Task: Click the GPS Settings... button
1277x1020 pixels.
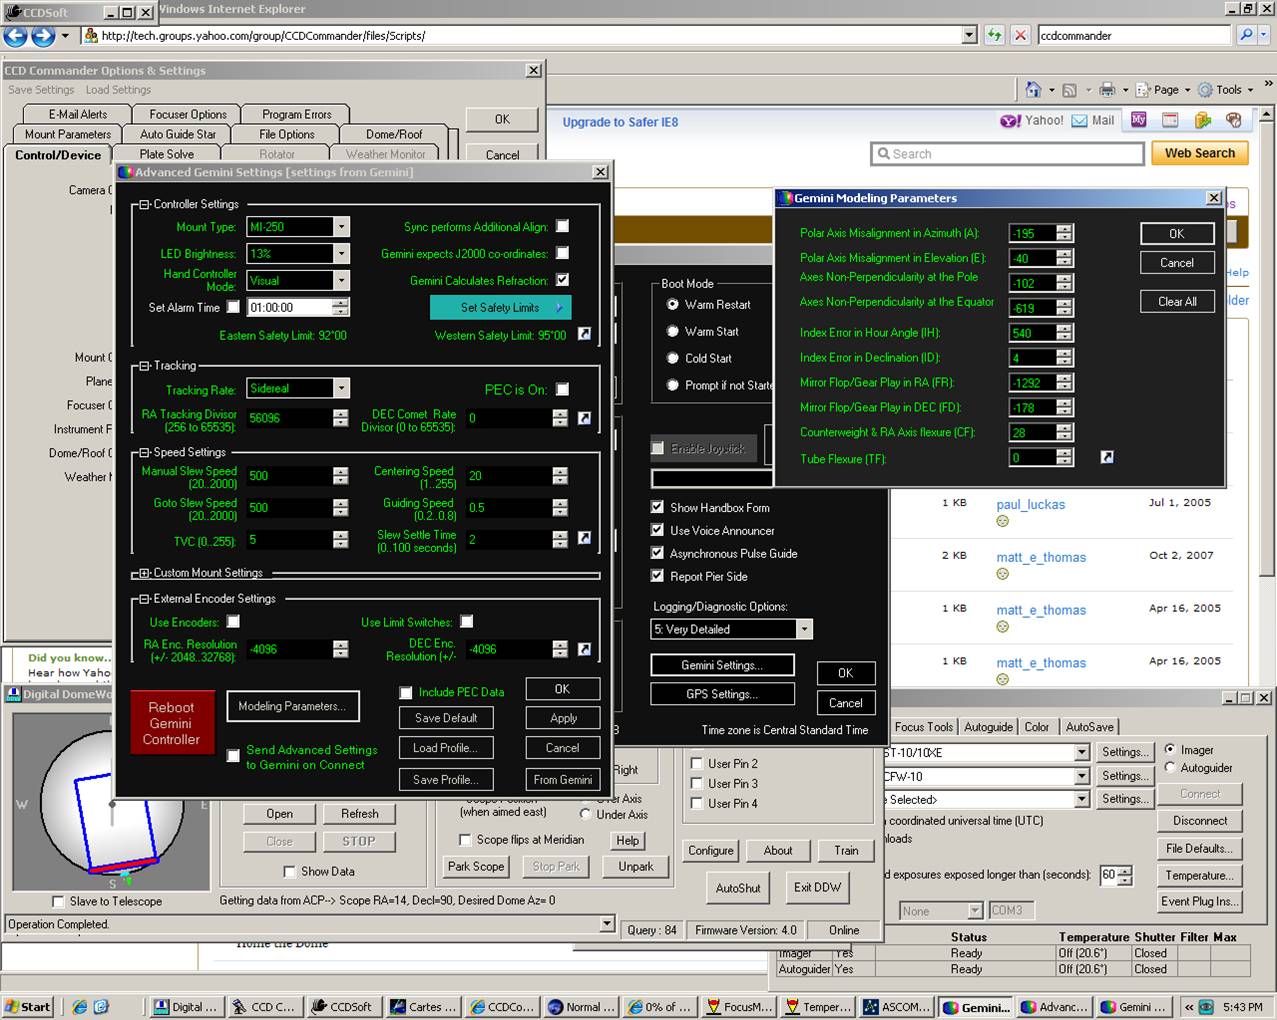Action: [722, 694]
